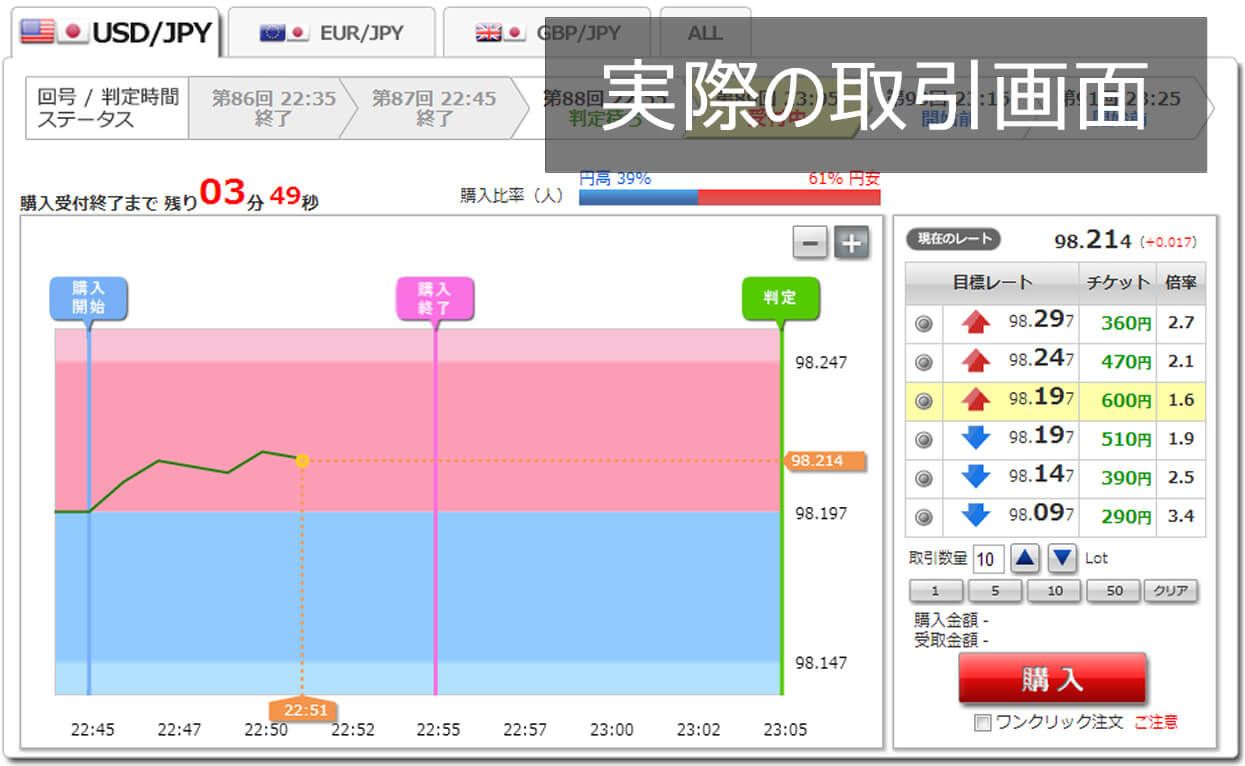Click blue down arrow for 98.147

pos(975,477)
